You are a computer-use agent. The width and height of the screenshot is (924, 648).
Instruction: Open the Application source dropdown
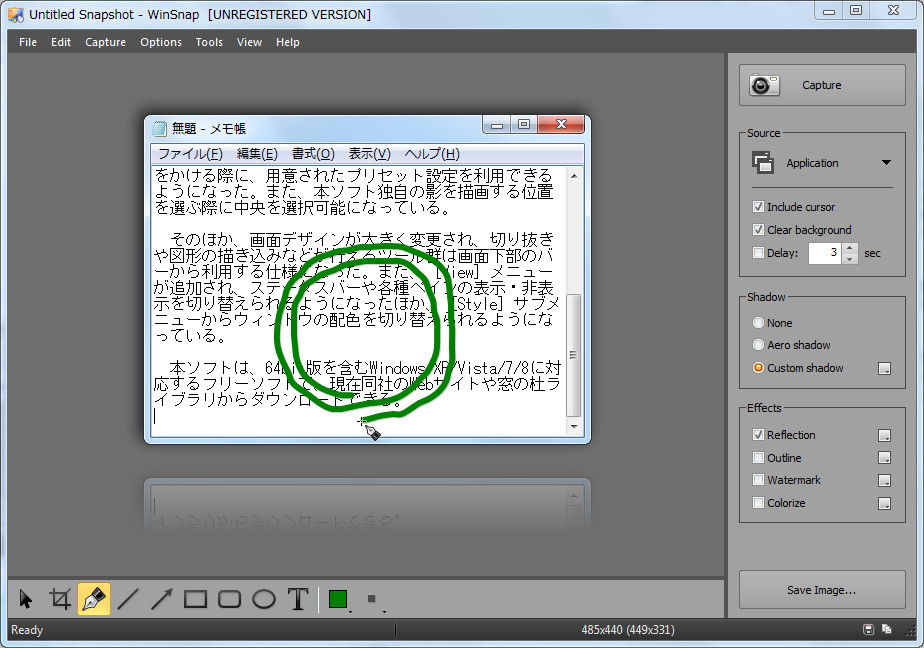pos(884,162)
